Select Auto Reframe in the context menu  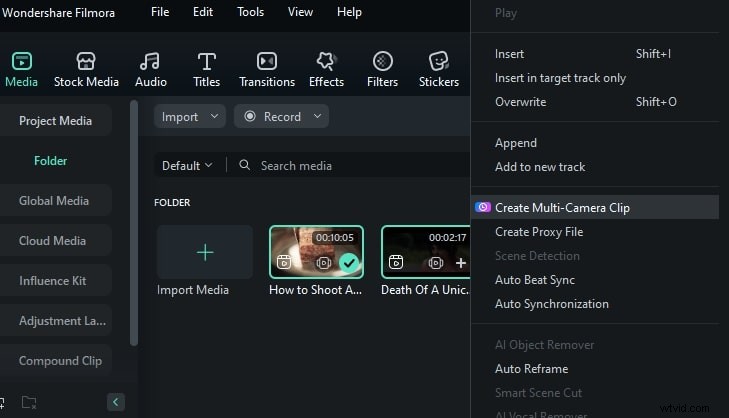tap(595, 369)
